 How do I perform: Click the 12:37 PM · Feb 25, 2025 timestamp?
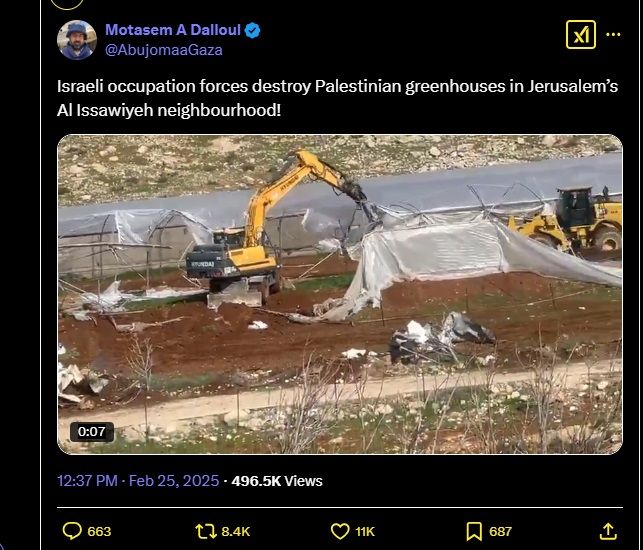pyautogui.click(x=138, y=481)
